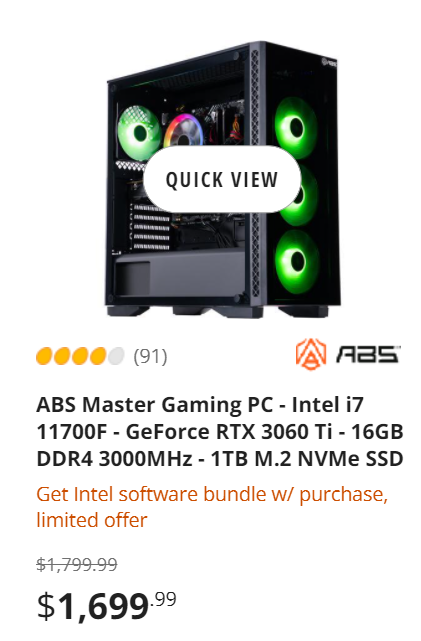Open Quick View for the ABS gaming PC
Viewport: 421px width, 641px height.
222,179
